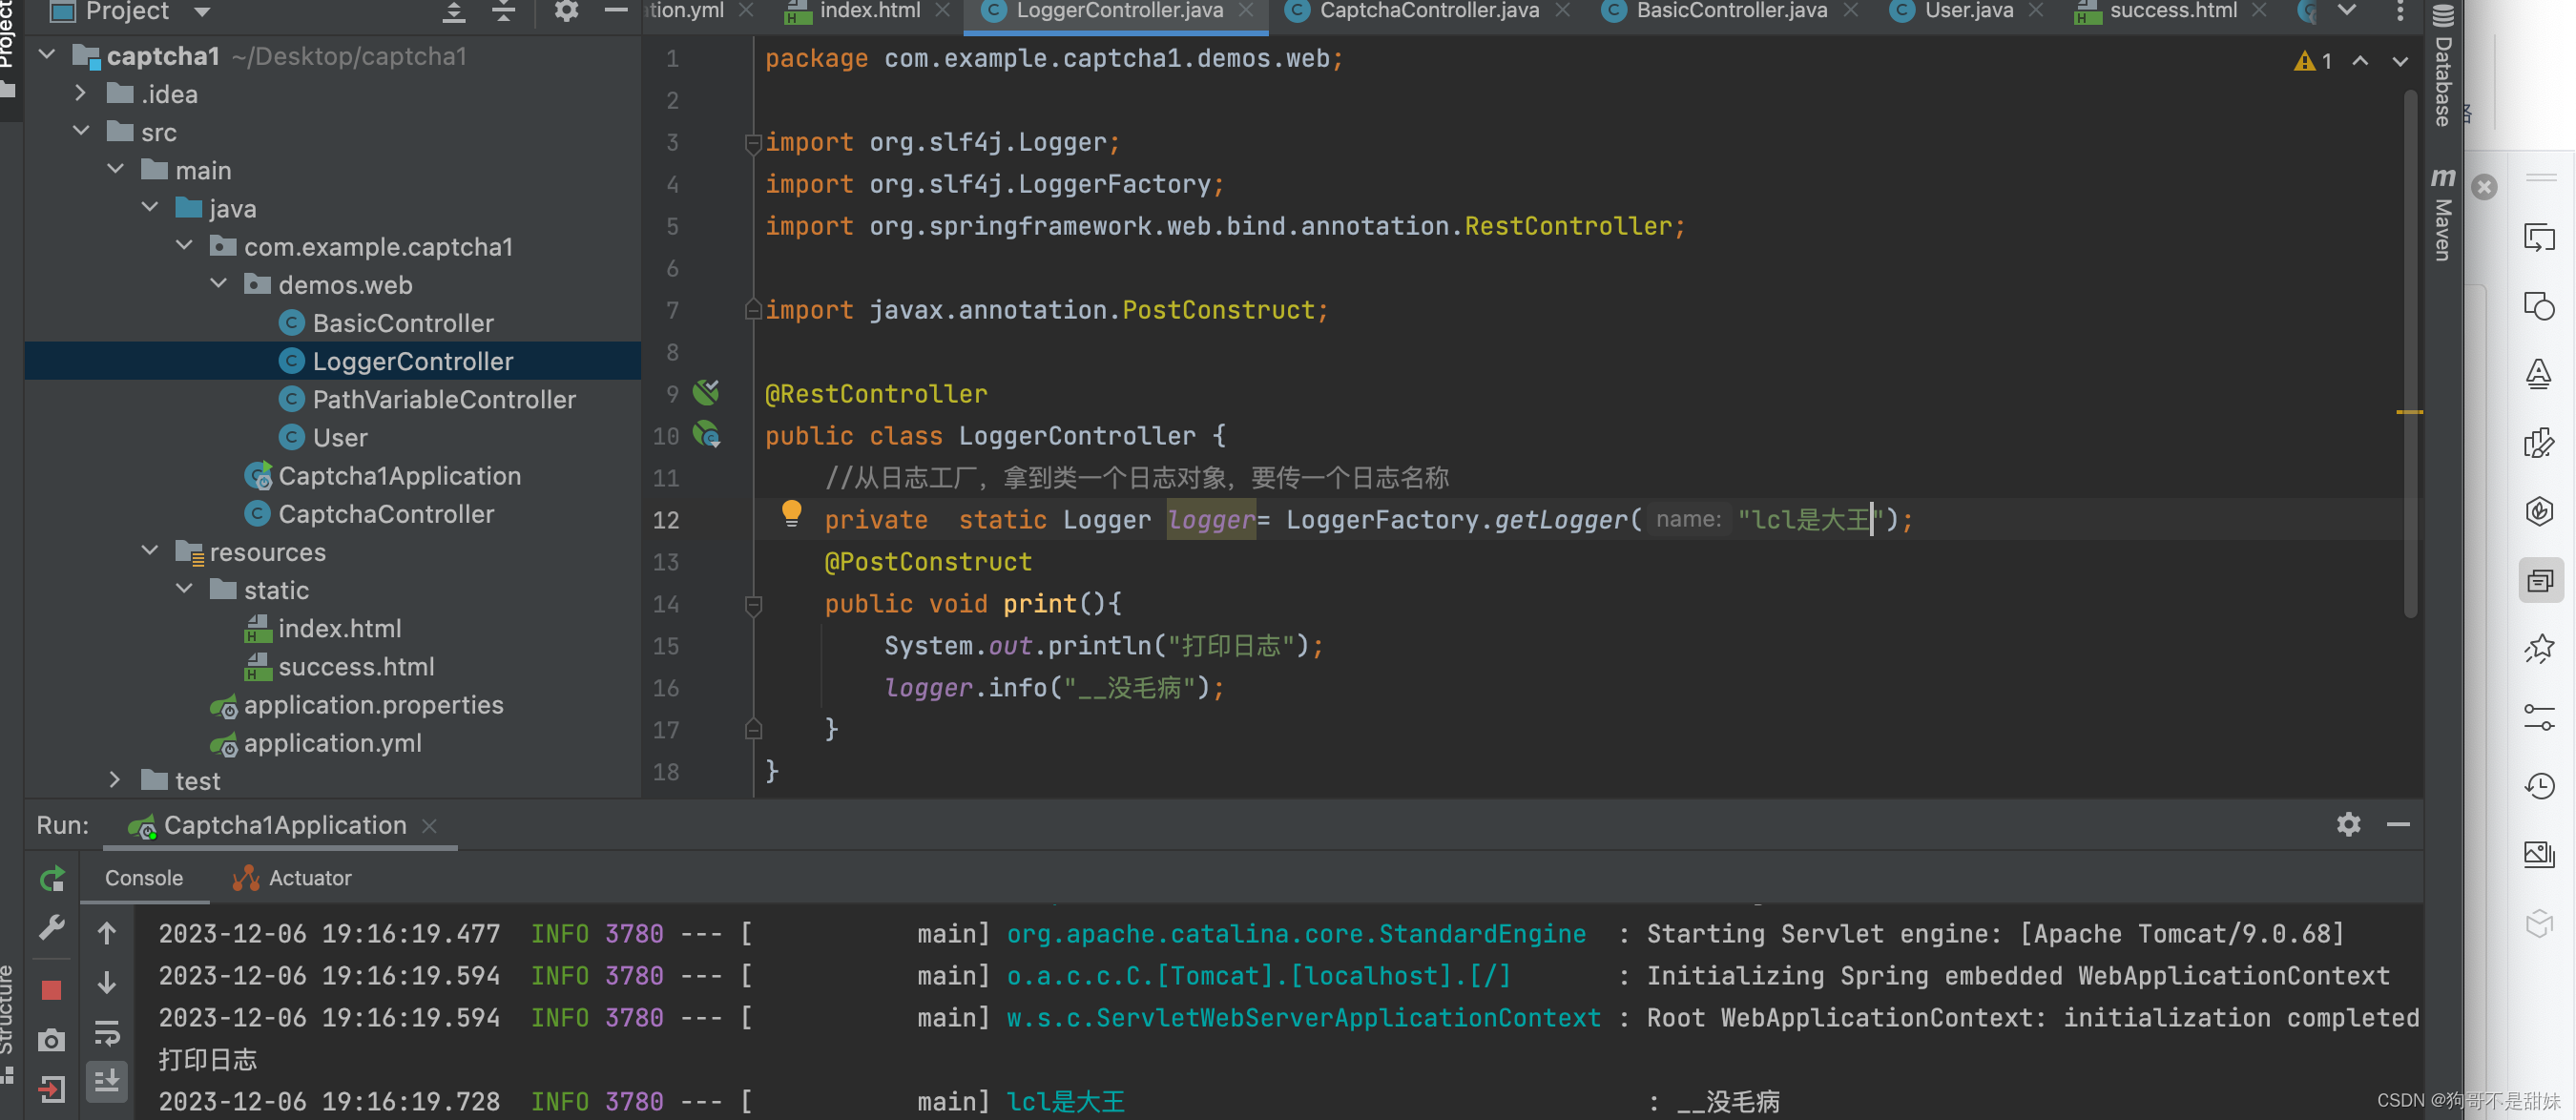Screen dimensions: 2576x1120
Task: Click the image icon in right sidebar
Action: [2539, 854]
